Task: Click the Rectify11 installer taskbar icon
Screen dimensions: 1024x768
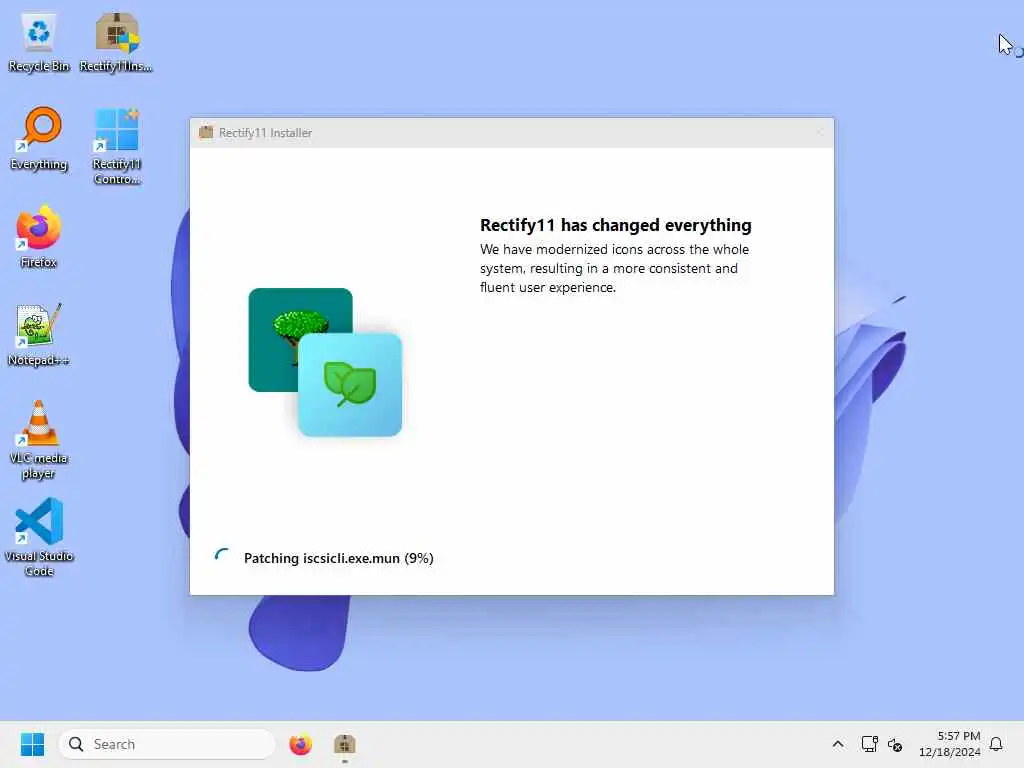Action: [x=345, y=744]
